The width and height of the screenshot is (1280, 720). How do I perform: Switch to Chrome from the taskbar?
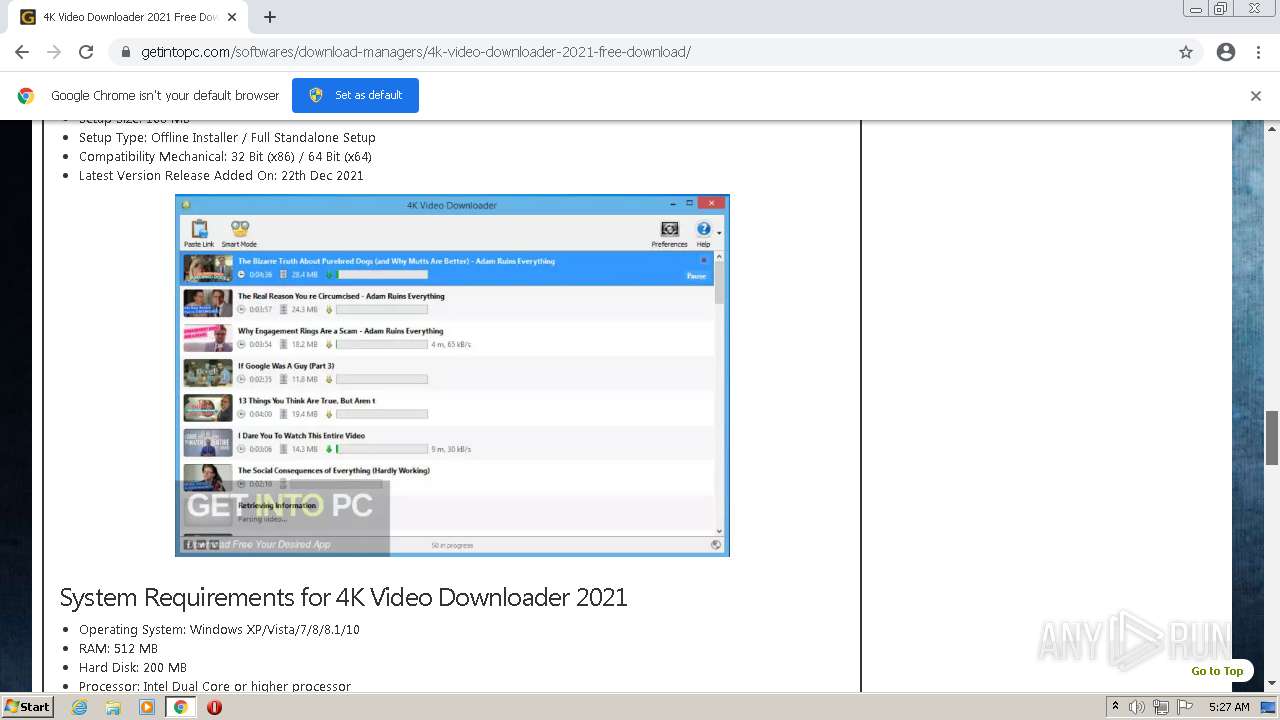click(x=180, y=707)
